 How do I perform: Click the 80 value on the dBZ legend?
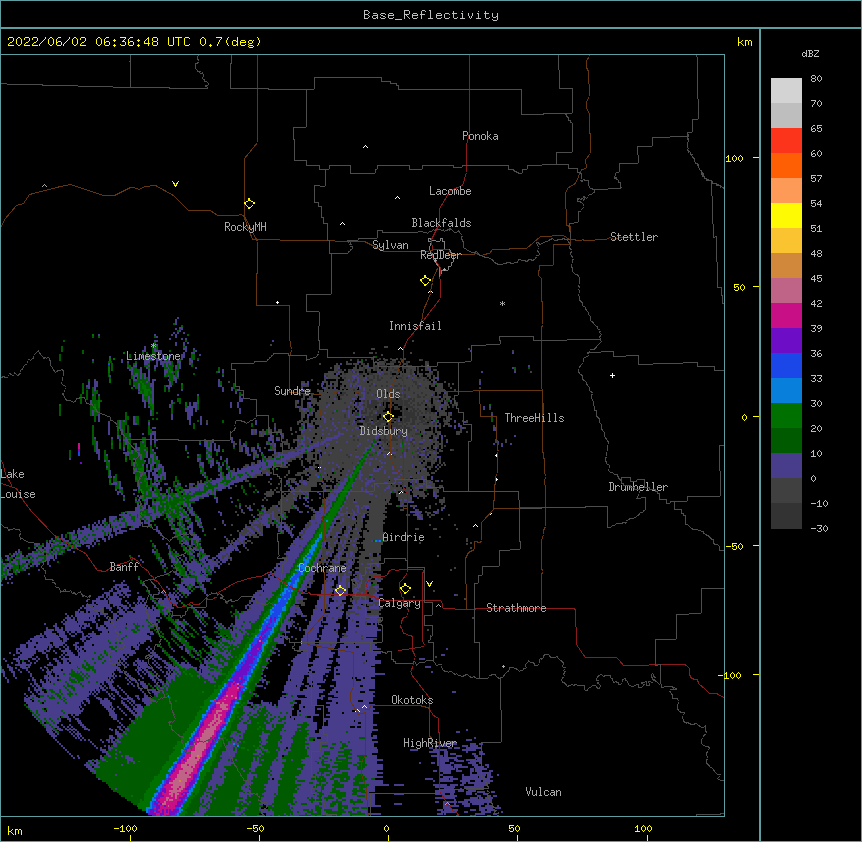click(816, 79)
